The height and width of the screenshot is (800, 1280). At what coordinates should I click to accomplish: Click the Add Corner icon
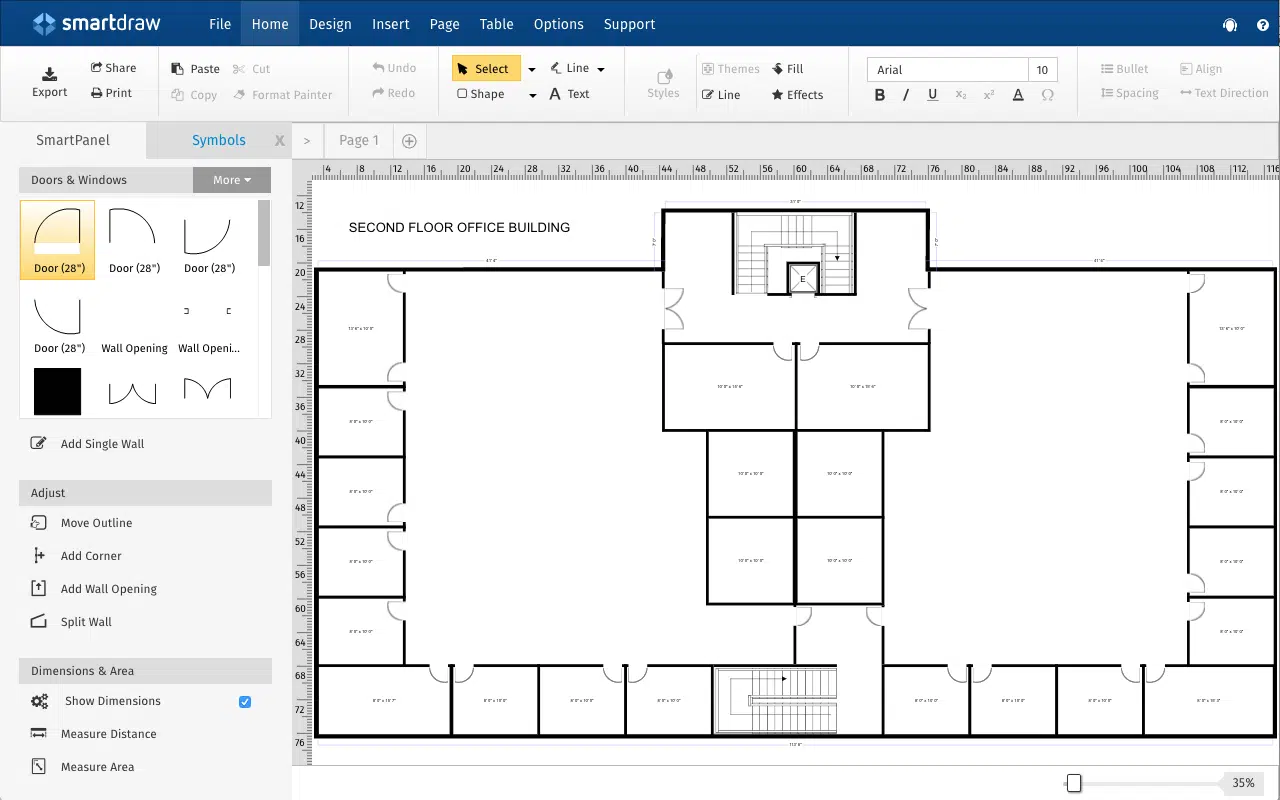click(x=39, y=556)
